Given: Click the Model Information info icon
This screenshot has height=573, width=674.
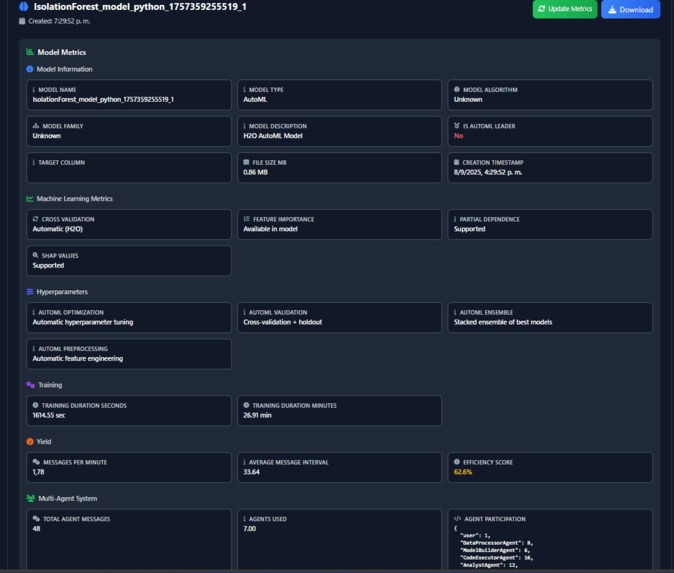Looking at the screenshot, I should (x=30, y=69).
